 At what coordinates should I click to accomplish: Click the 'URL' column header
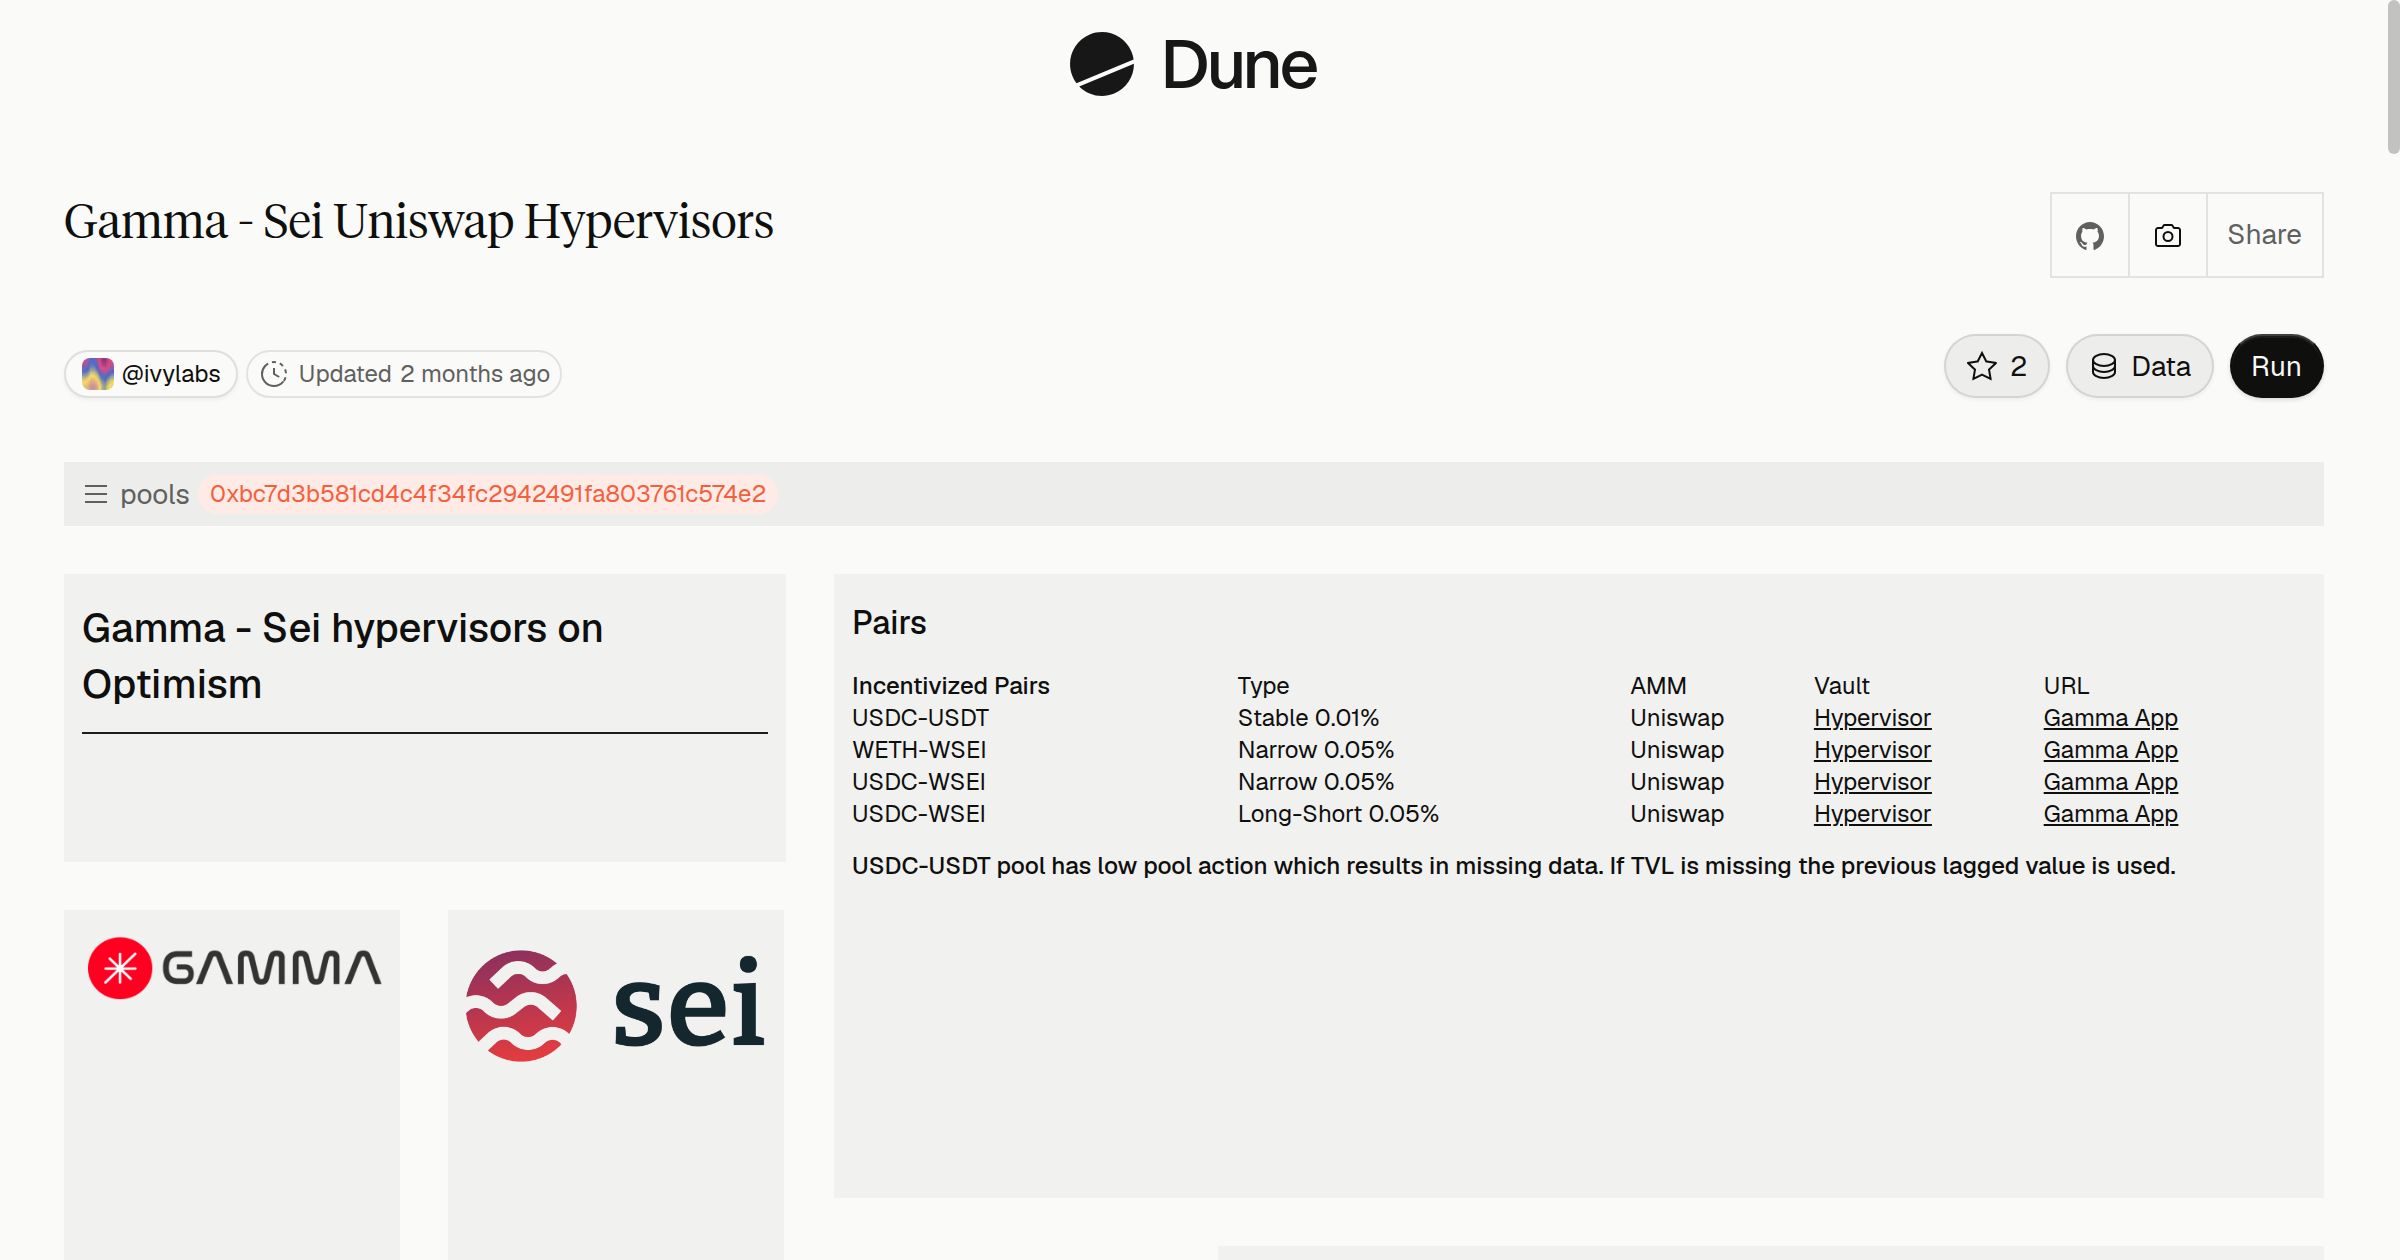[x=2066, y=686]
